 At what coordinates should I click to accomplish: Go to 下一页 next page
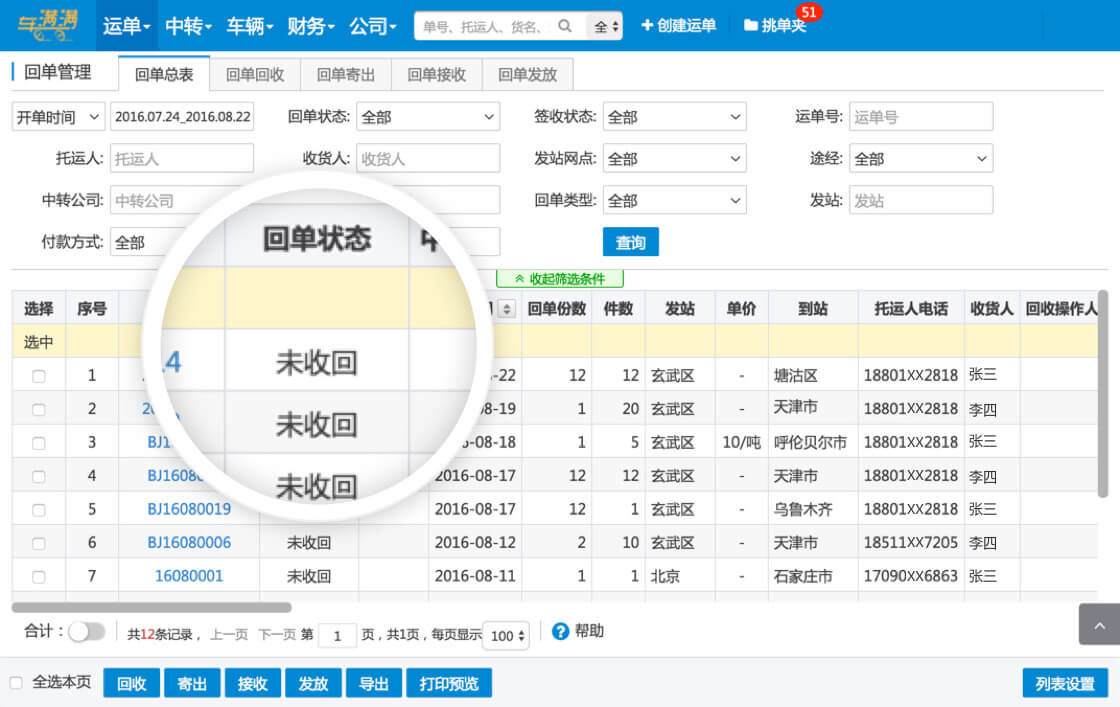click(276, 635)
